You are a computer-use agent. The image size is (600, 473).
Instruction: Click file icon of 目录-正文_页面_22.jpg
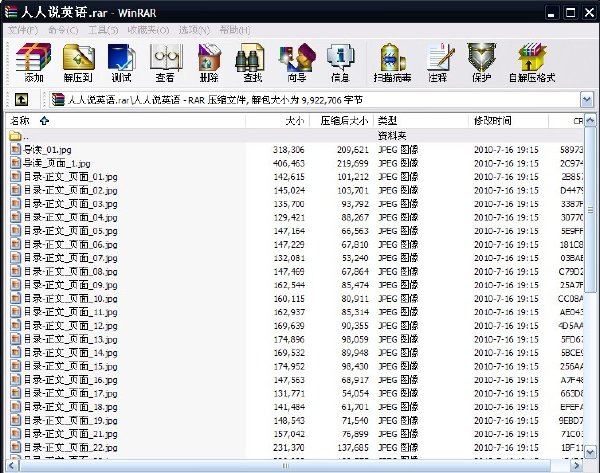(16, 447)
